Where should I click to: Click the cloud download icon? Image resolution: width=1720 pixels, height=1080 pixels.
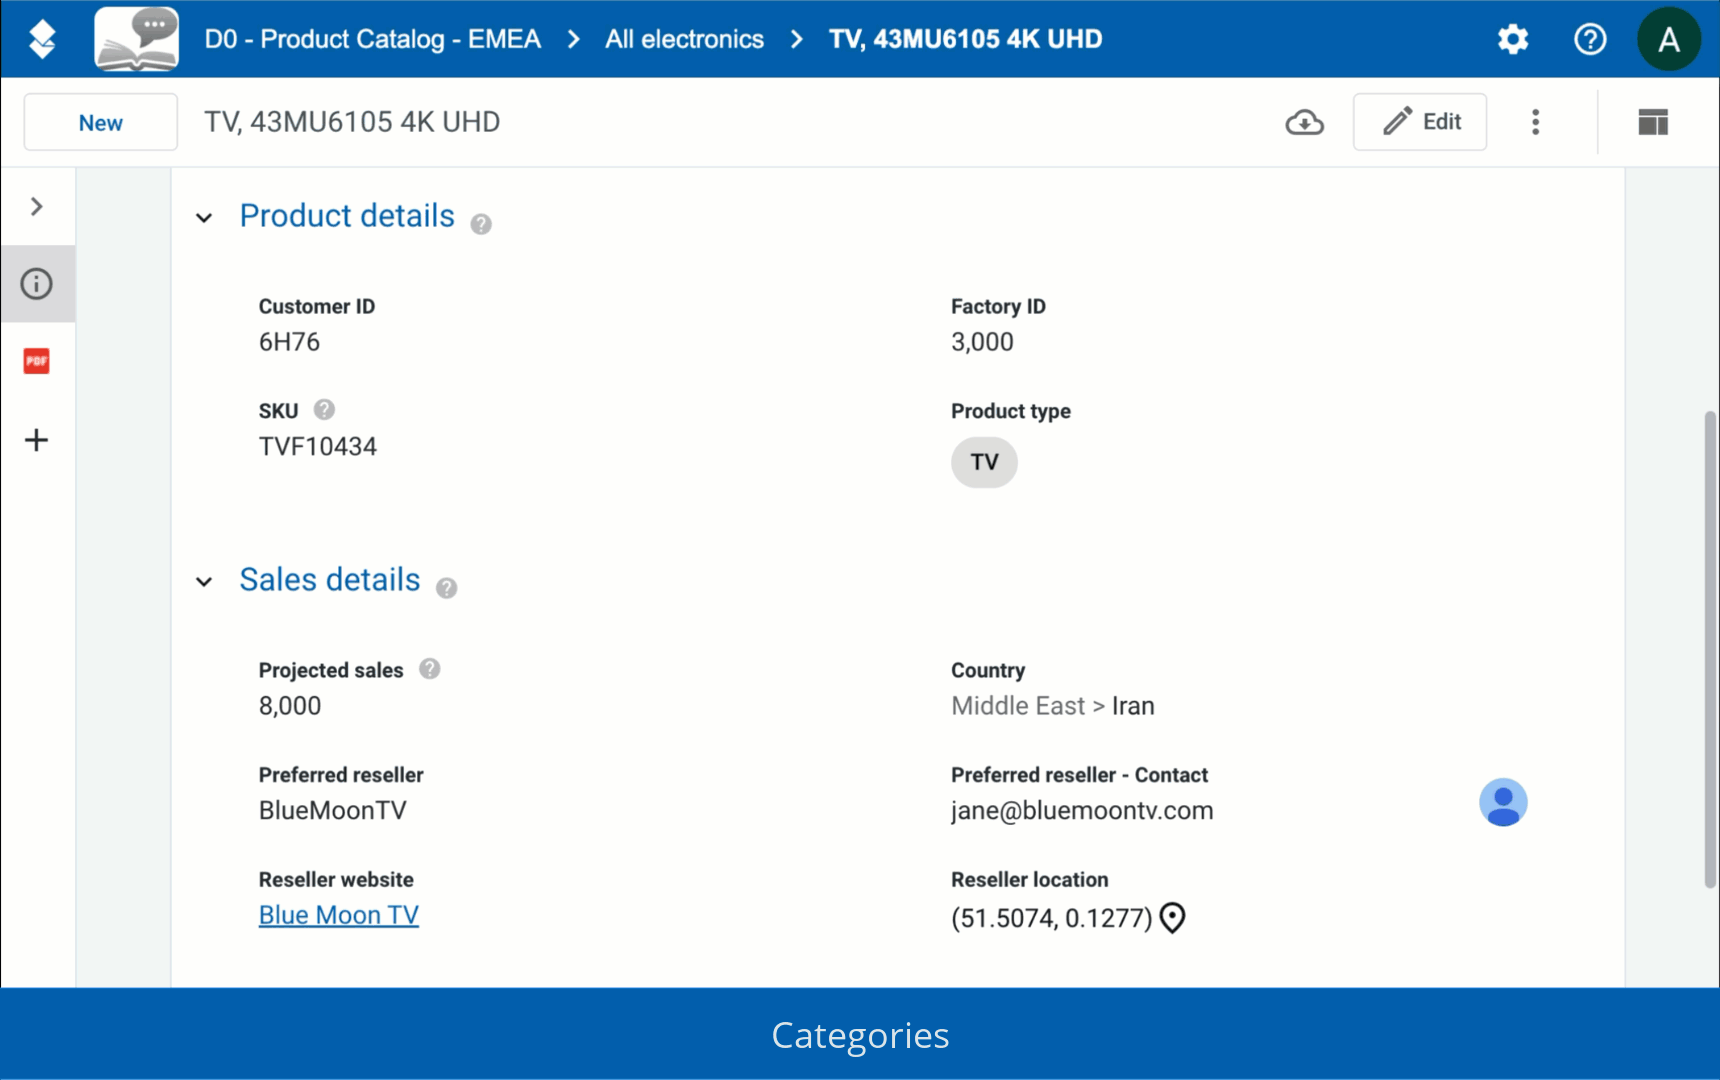tap(1305, 122)
